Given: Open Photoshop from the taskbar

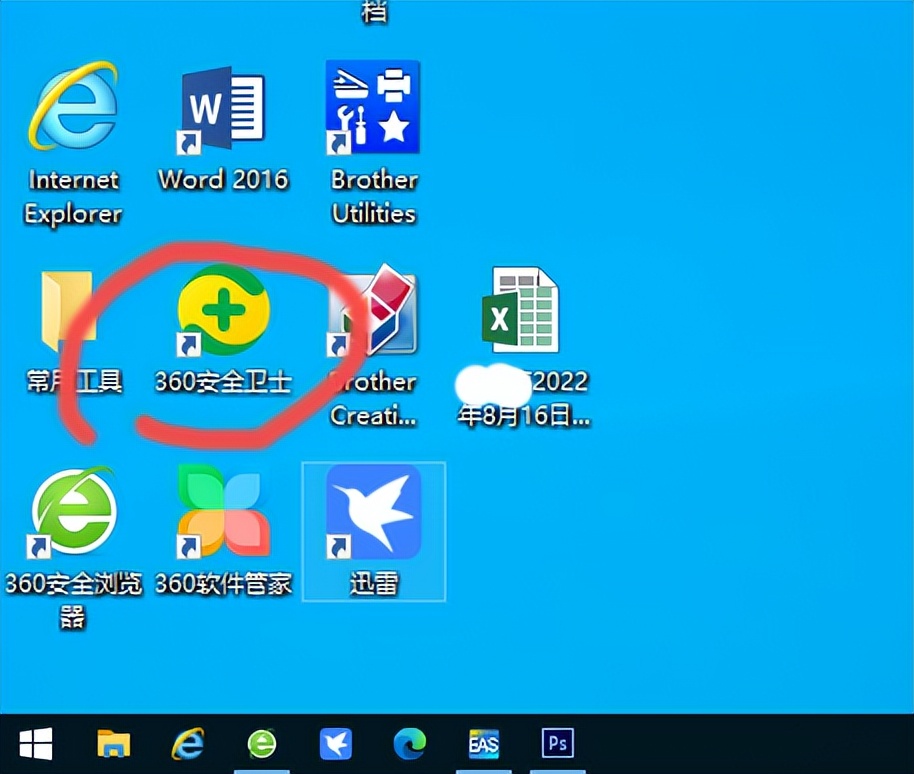Looking at the screenshot, I should pos(558,743).
